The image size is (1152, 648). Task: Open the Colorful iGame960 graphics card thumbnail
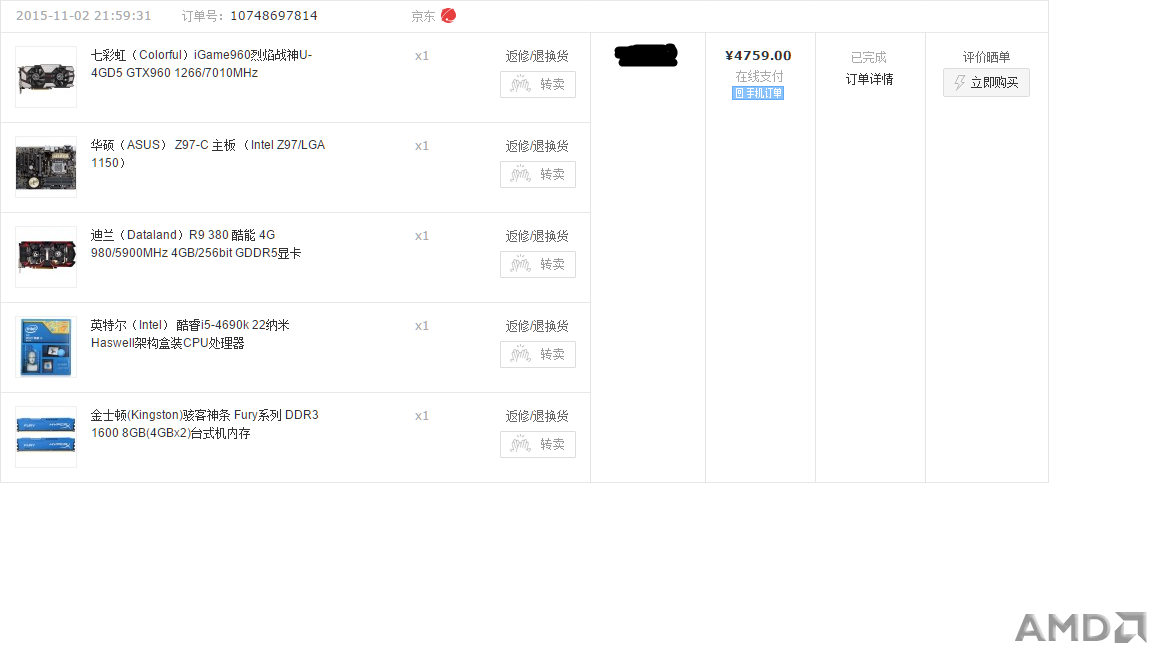(x=46, y=77)
